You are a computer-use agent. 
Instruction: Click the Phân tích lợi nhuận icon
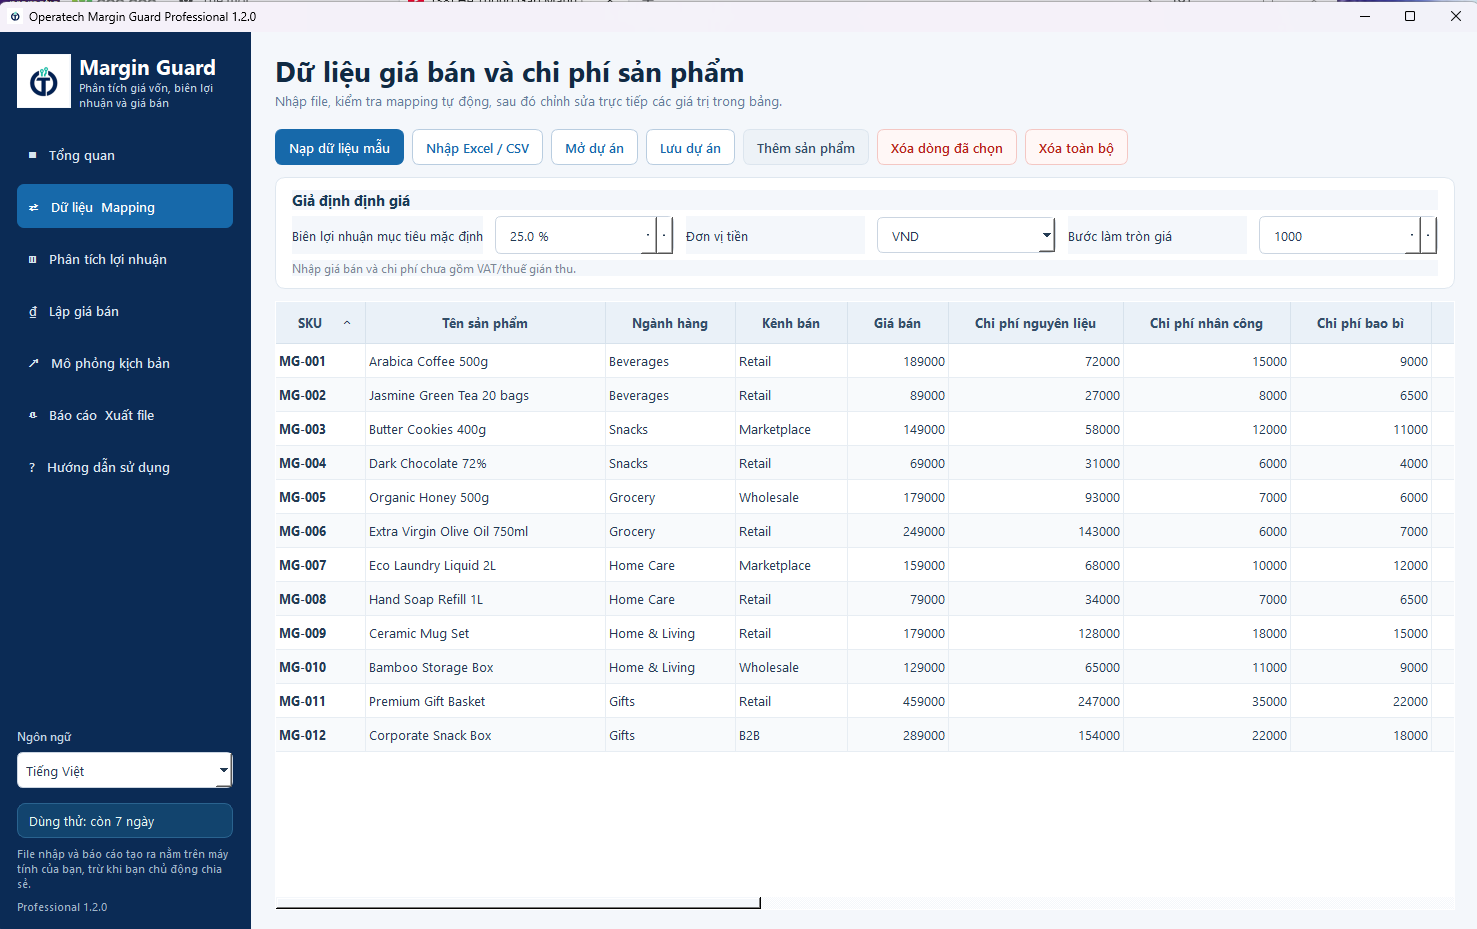click(x=33, y=260)
